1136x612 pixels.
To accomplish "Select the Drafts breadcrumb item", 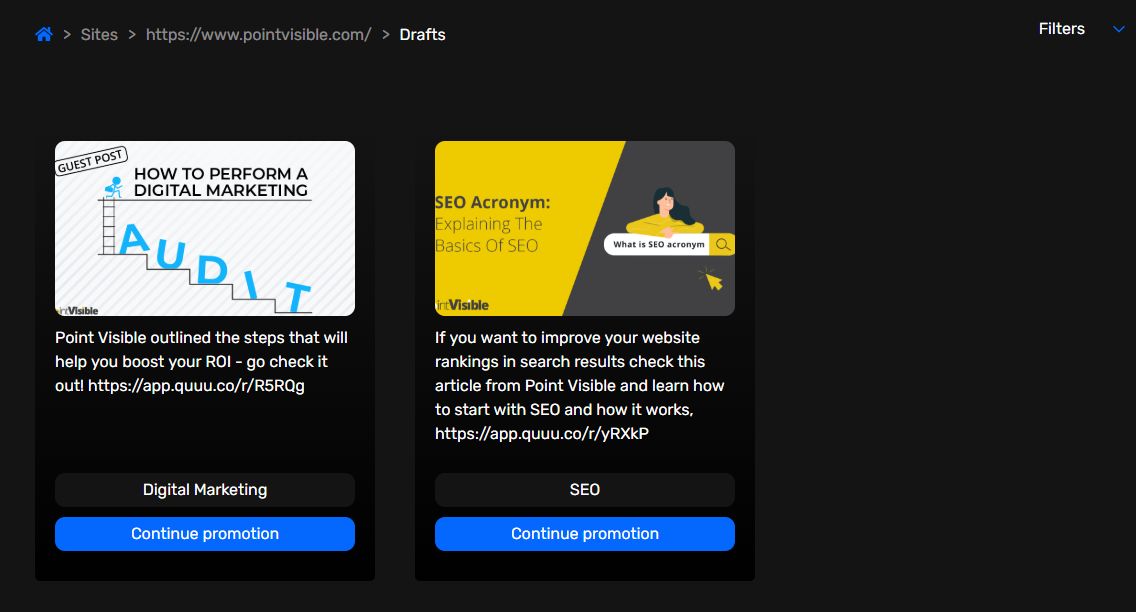I will click(422, 35).
